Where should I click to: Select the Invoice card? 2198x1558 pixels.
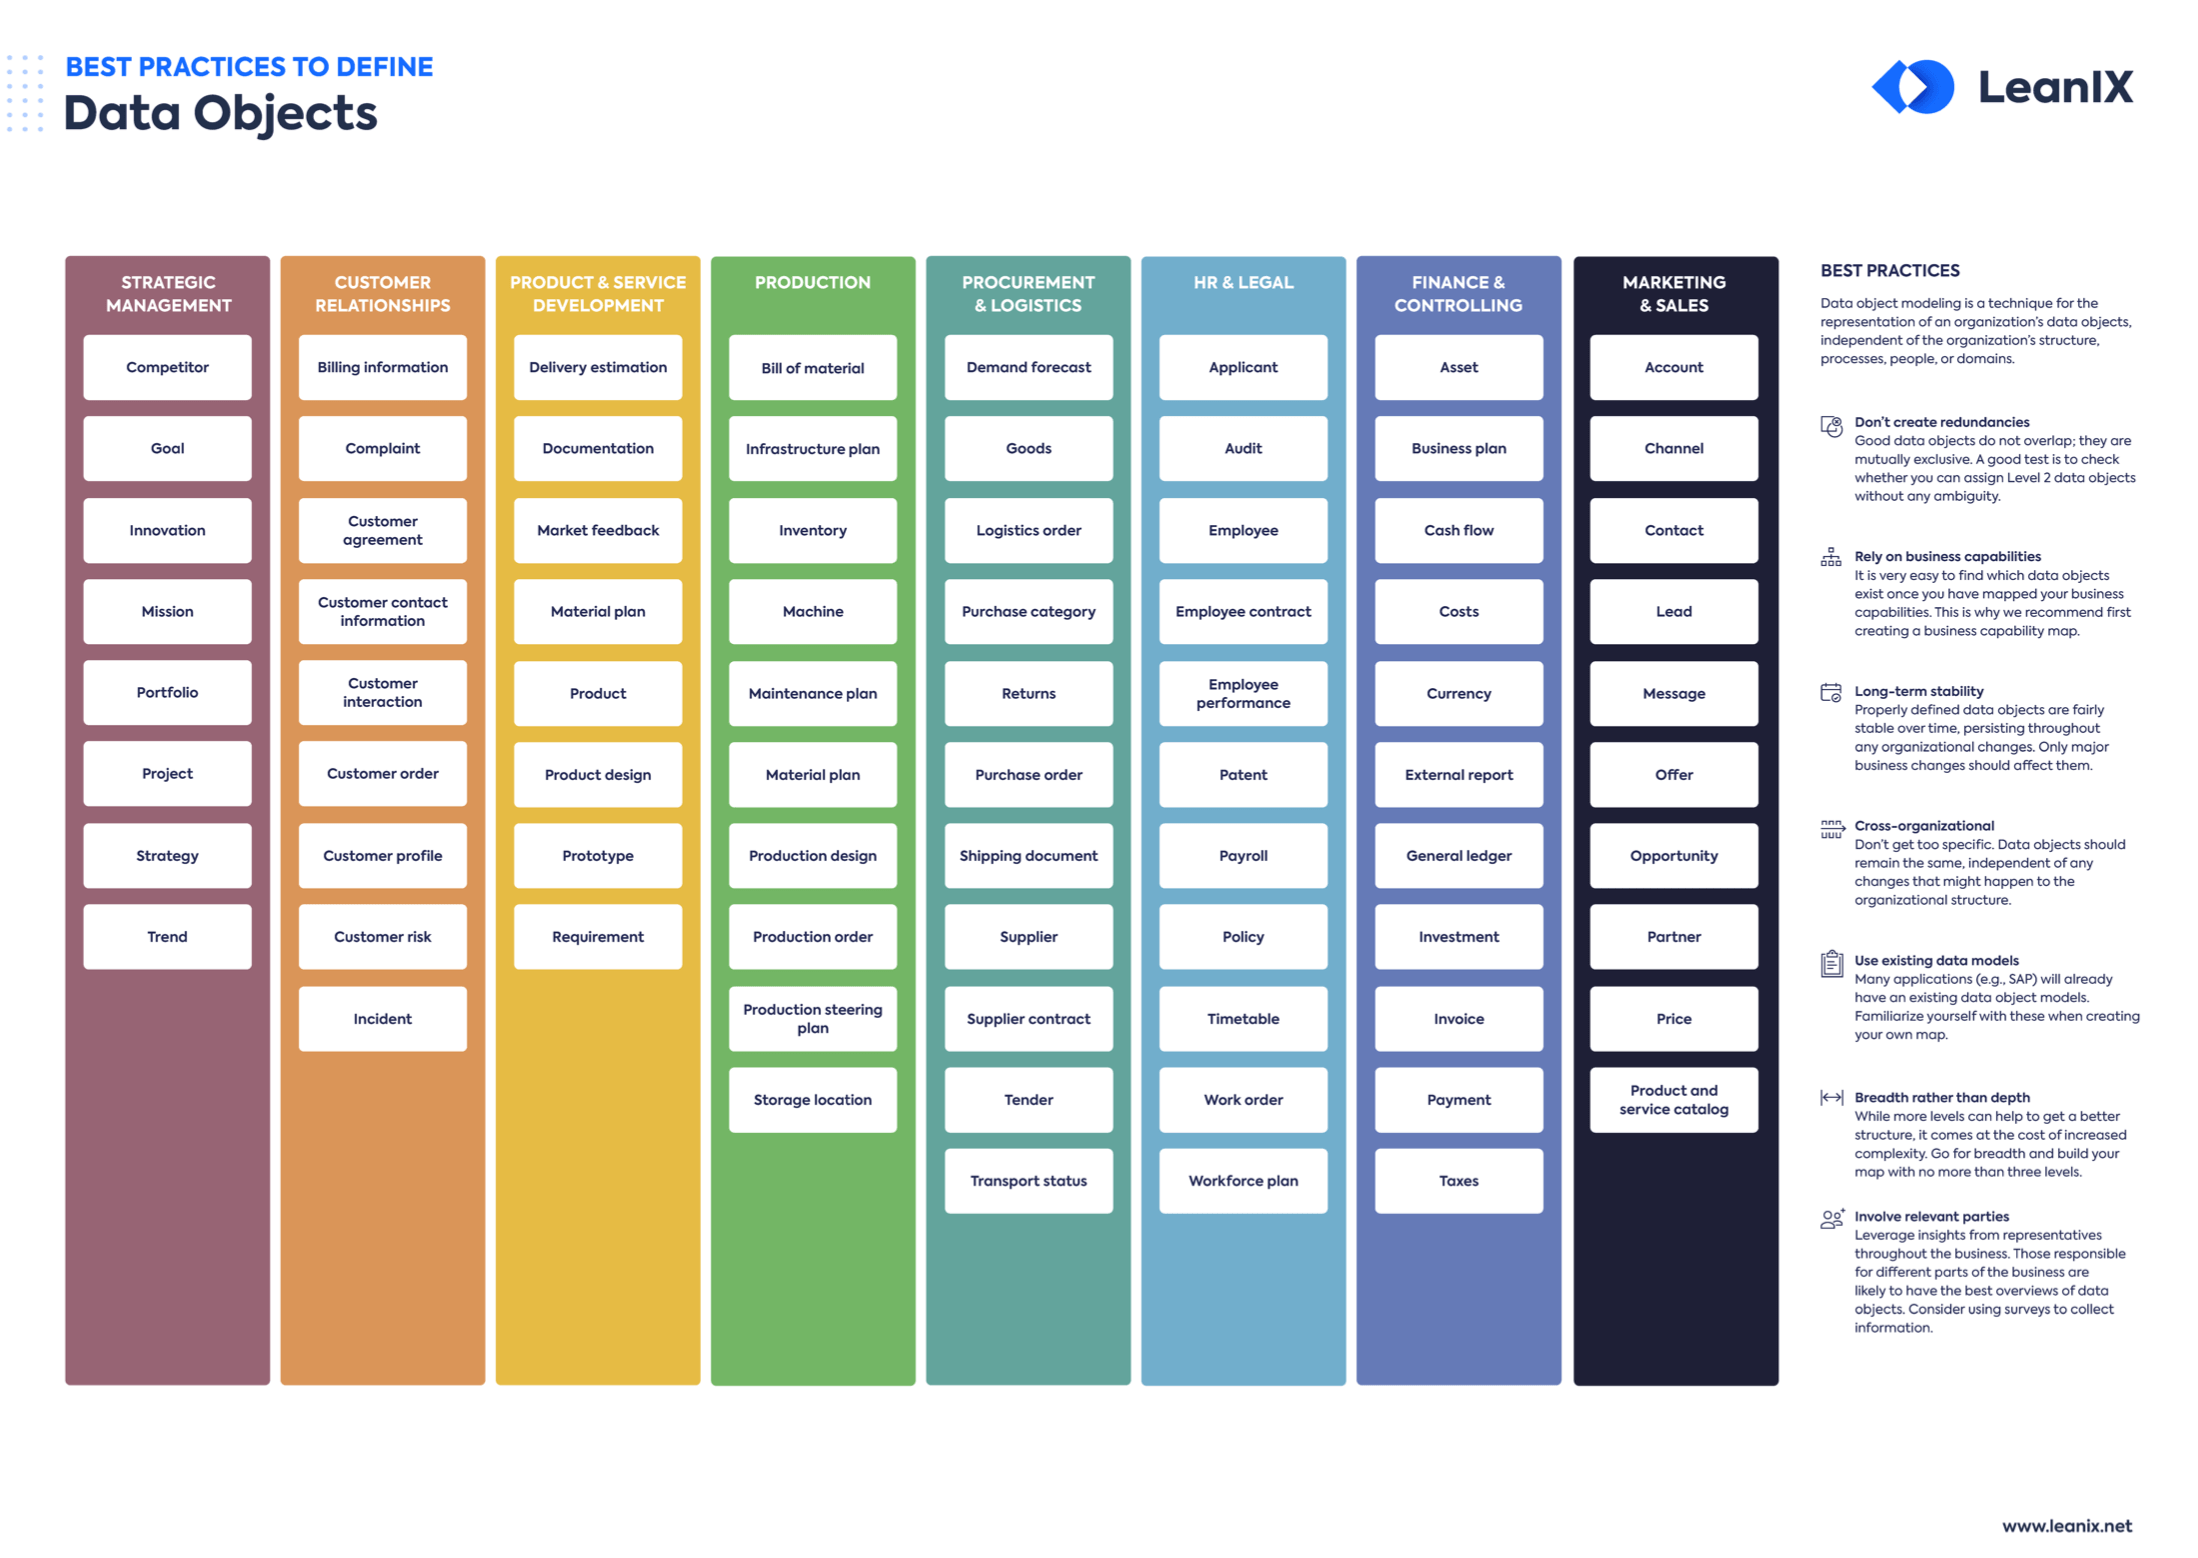[1457, 1018]
